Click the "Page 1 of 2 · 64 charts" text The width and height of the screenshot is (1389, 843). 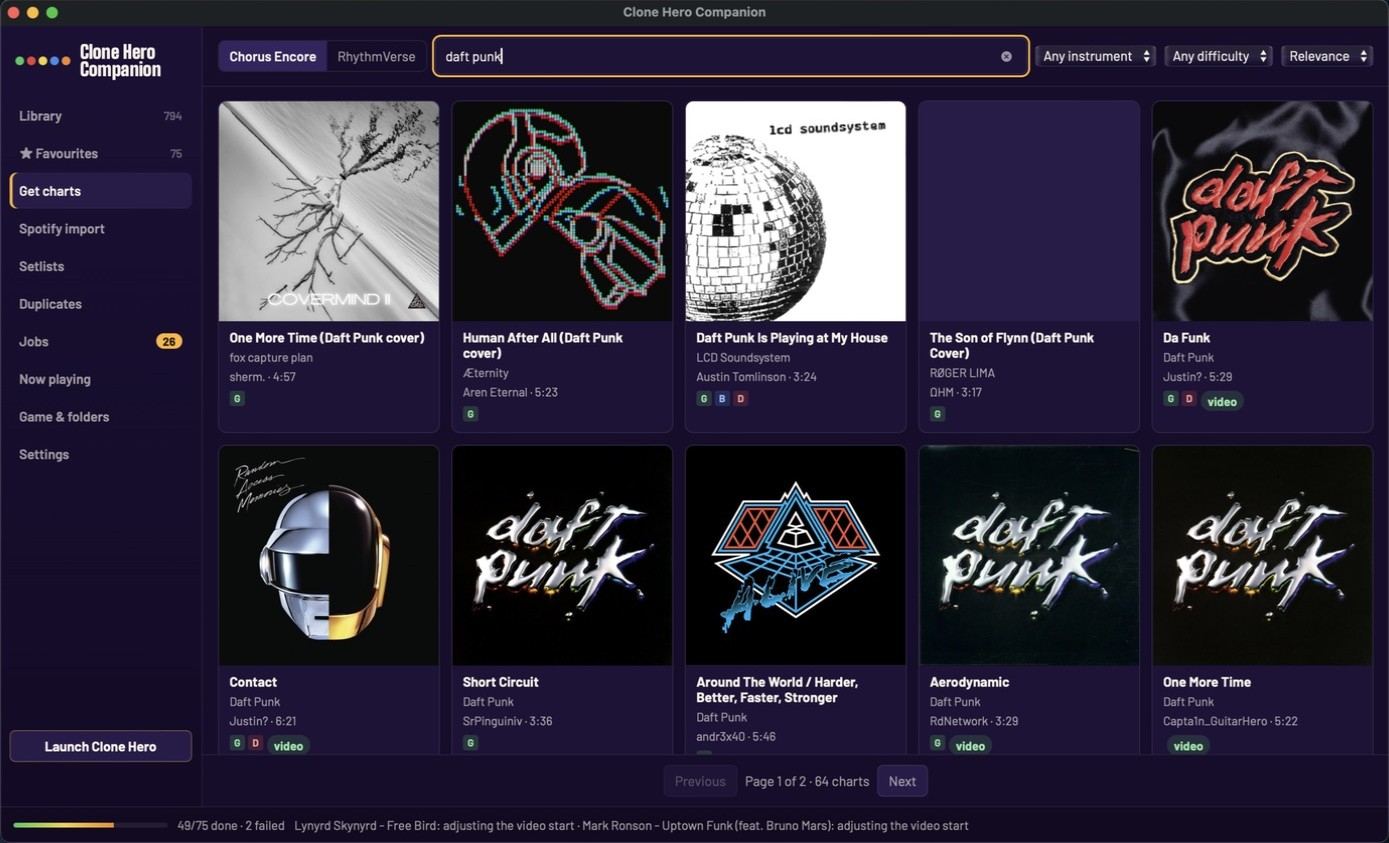click(x=807, y=781)
